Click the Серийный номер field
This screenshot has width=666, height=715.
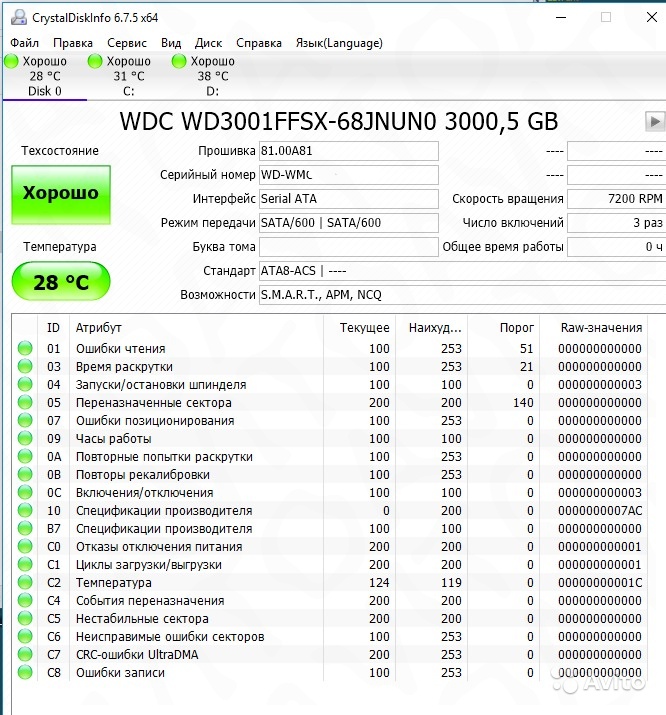(x=349, y=175)
